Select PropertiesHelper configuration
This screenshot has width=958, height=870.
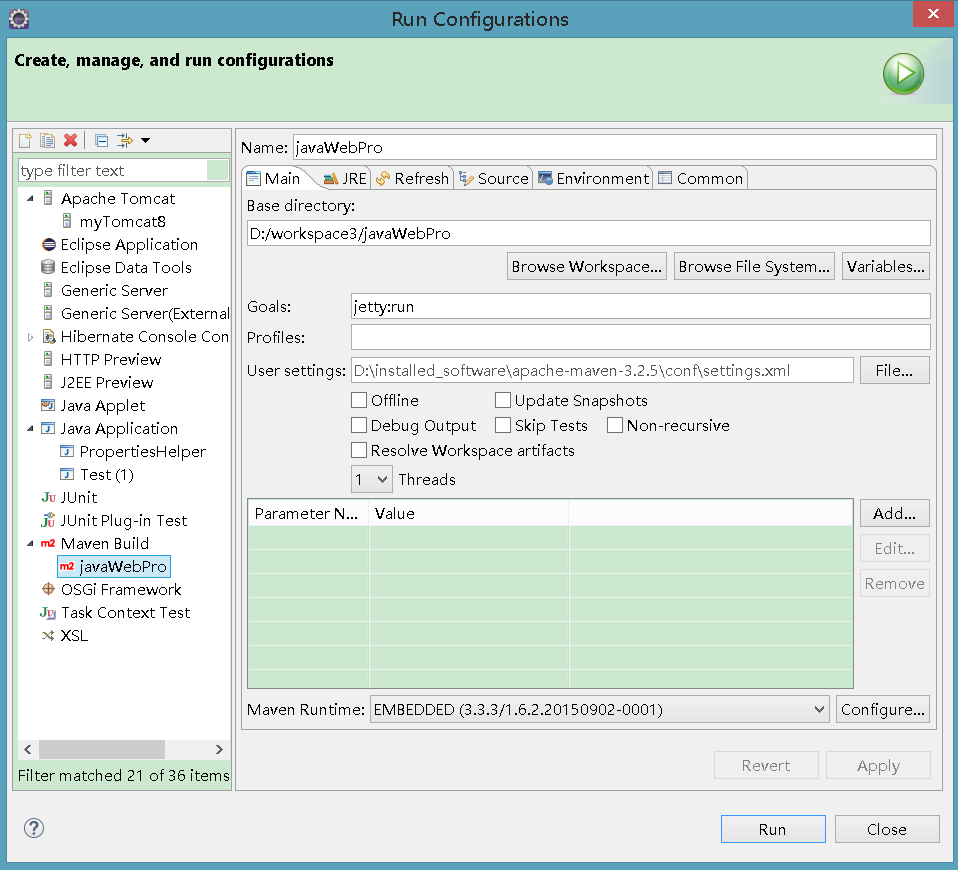(x=142, y=452)
